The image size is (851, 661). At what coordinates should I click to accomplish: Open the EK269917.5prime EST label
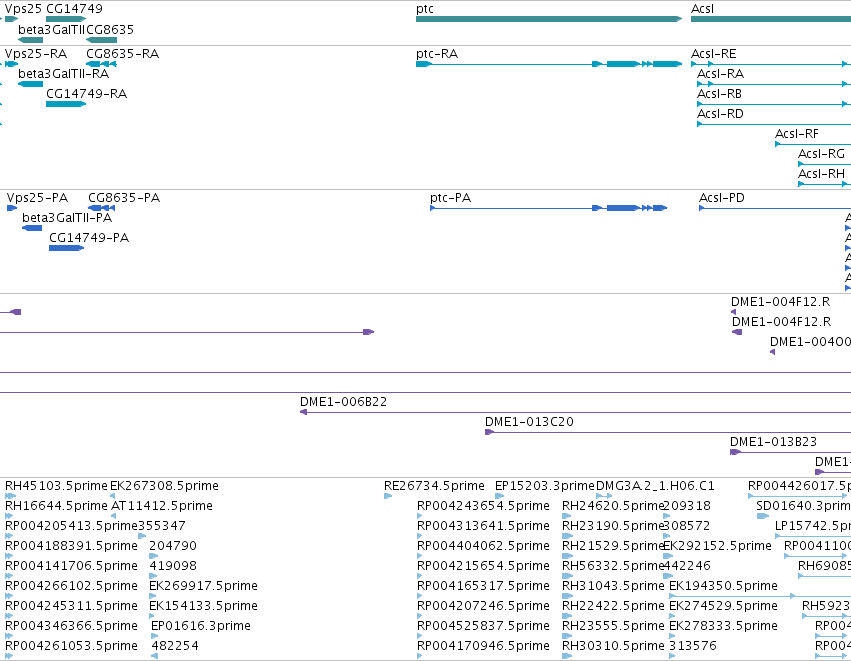tap(204, 587)
